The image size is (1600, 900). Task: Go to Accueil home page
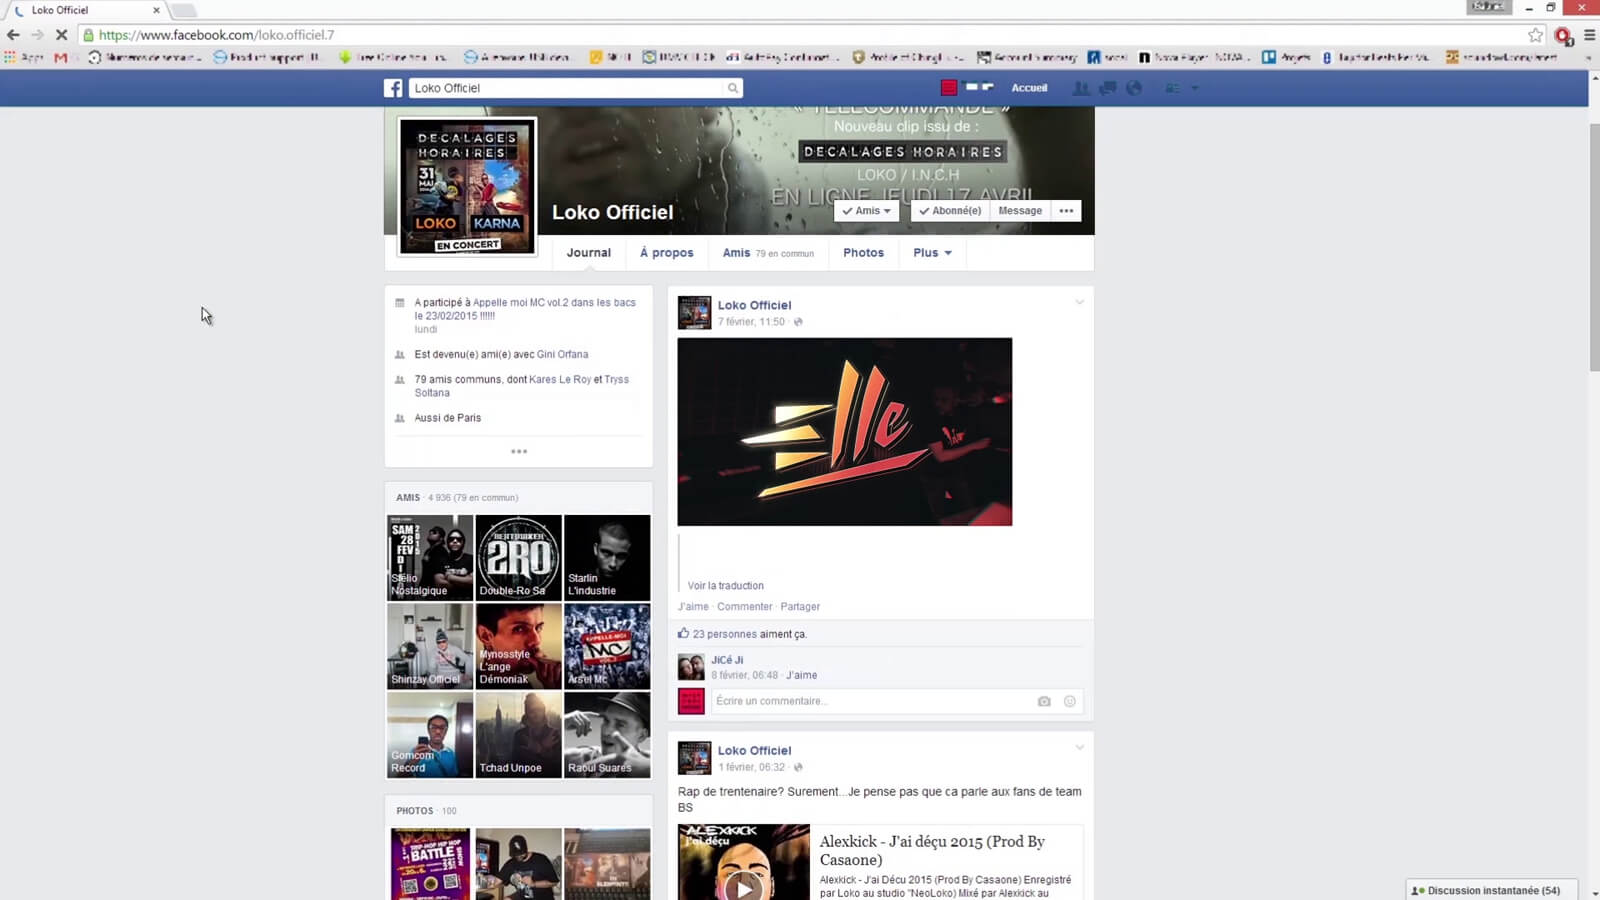1029,88
